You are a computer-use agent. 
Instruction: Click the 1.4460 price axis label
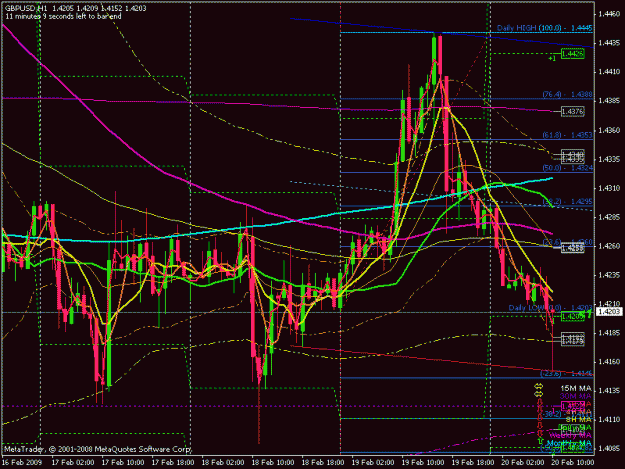(609, 14)
